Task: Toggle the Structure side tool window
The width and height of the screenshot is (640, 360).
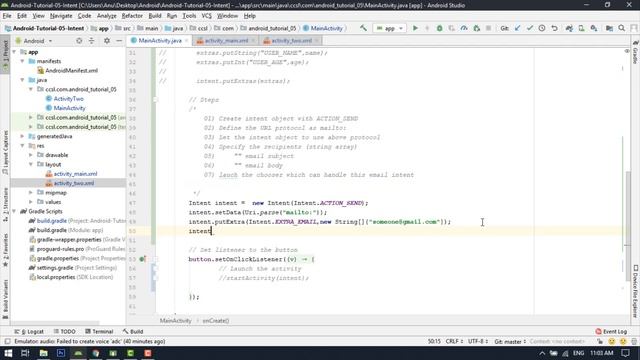Action: pos(5,205)
